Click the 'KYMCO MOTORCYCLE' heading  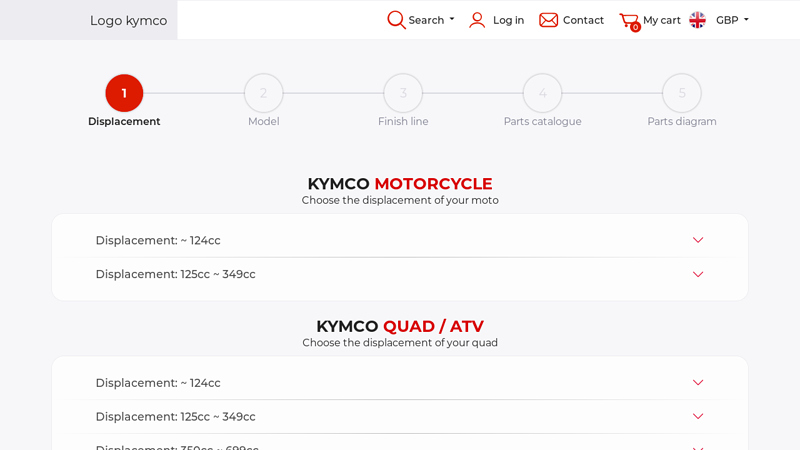(x=400, y=184)
